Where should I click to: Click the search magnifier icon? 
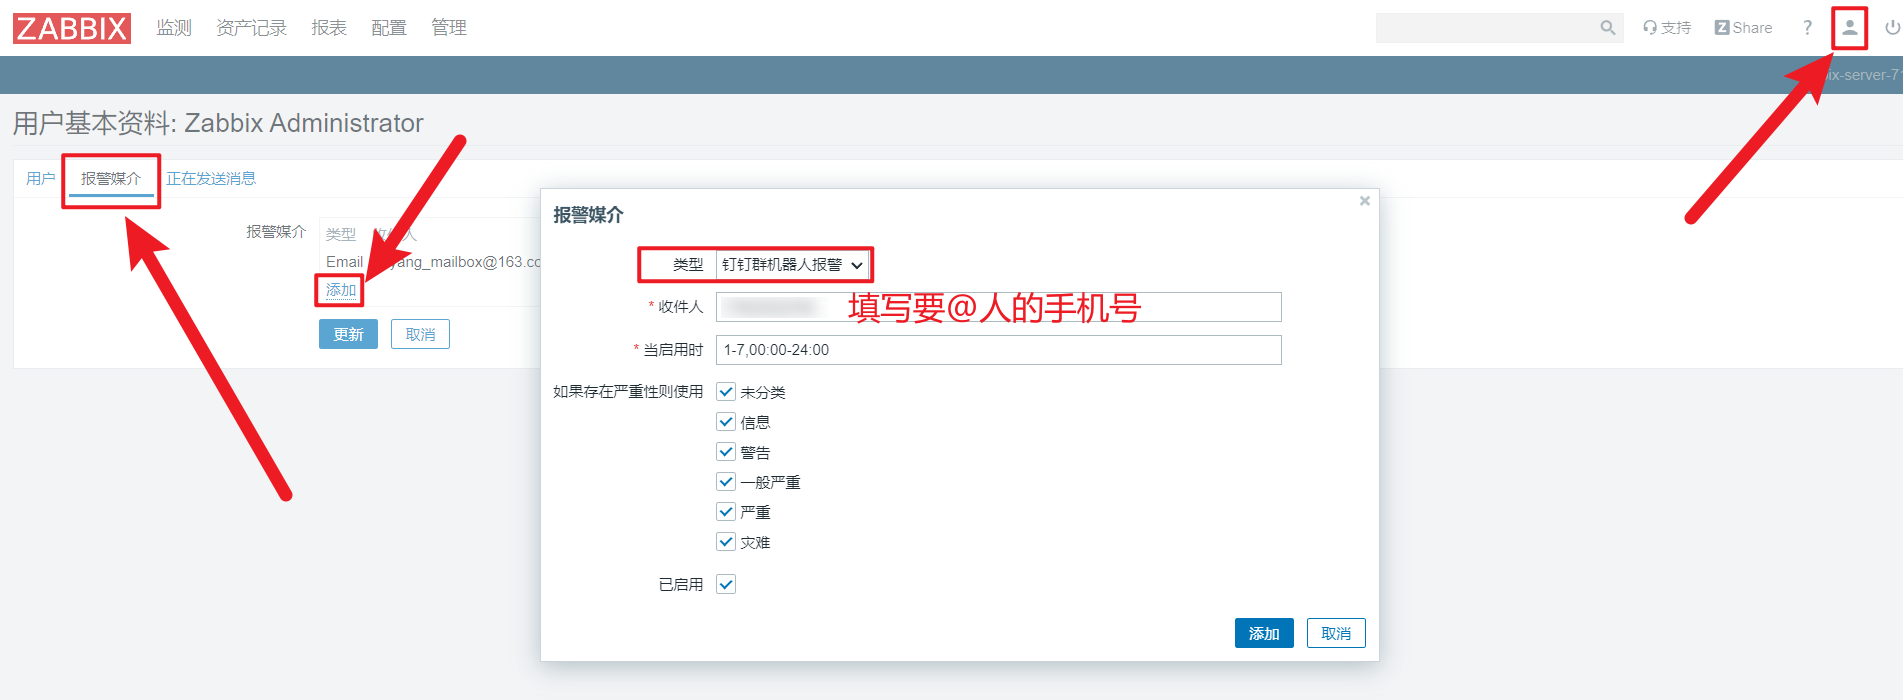1607,28
